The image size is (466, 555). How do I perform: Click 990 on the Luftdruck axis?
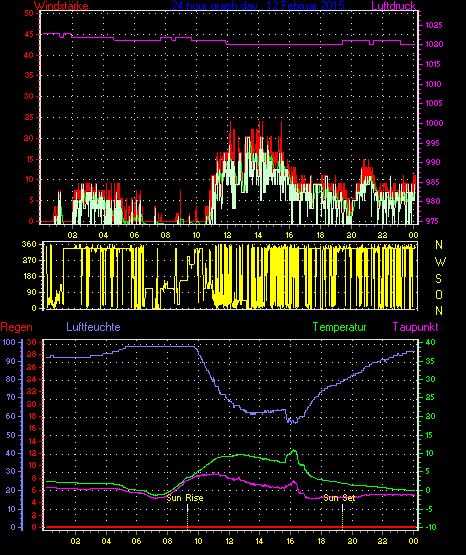point(434,162)
